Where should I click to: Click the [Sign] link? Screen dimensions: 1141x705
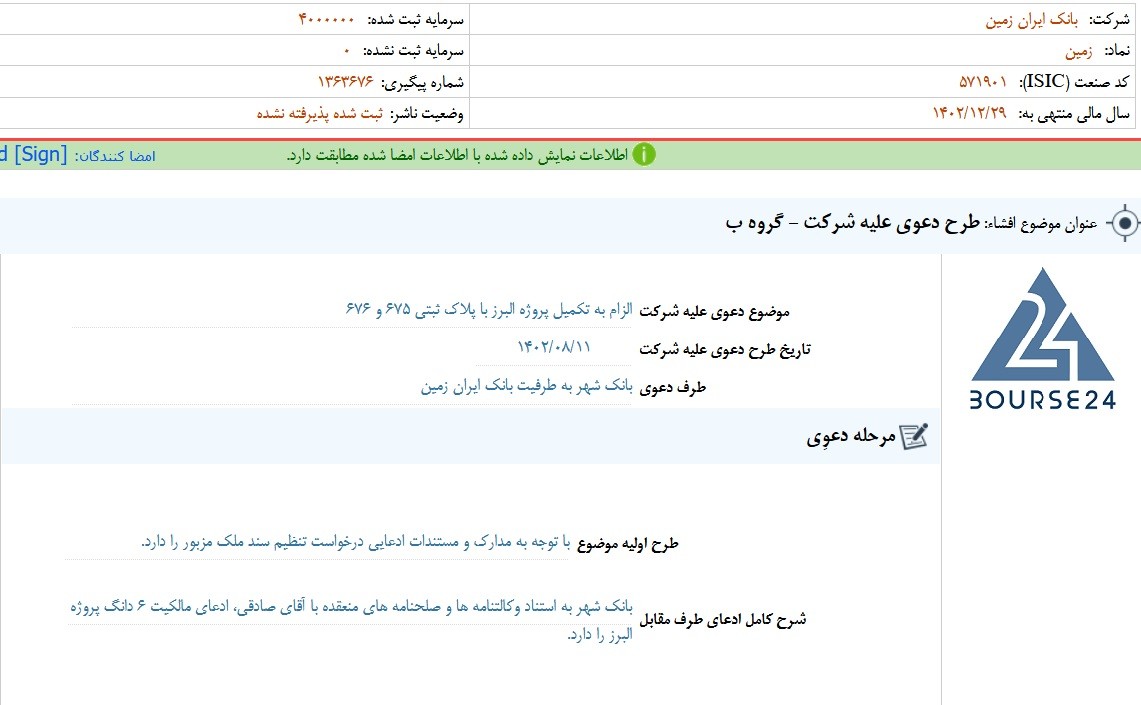click(41, 154)
